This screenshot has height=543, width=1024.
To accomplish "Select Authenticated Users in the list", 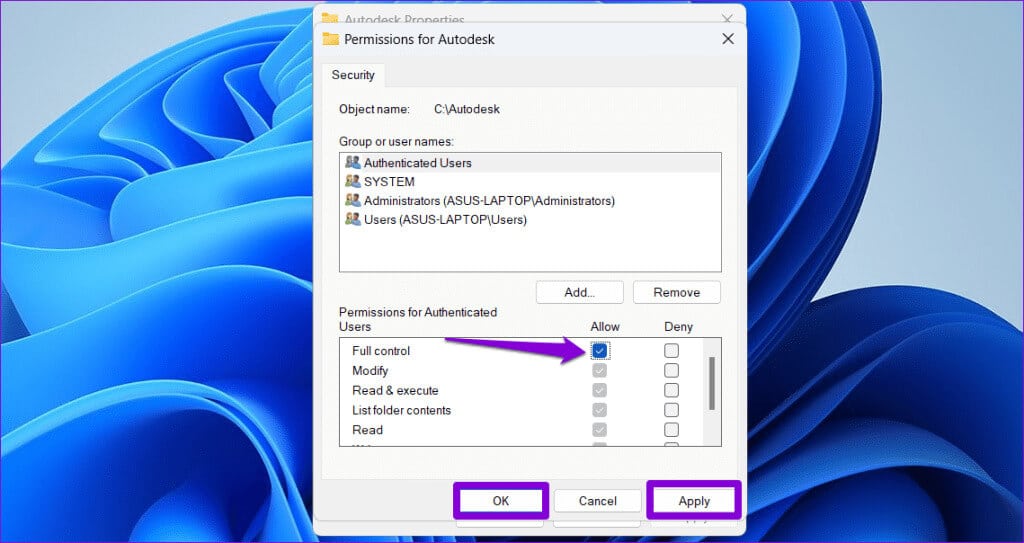I will (530, 163).
